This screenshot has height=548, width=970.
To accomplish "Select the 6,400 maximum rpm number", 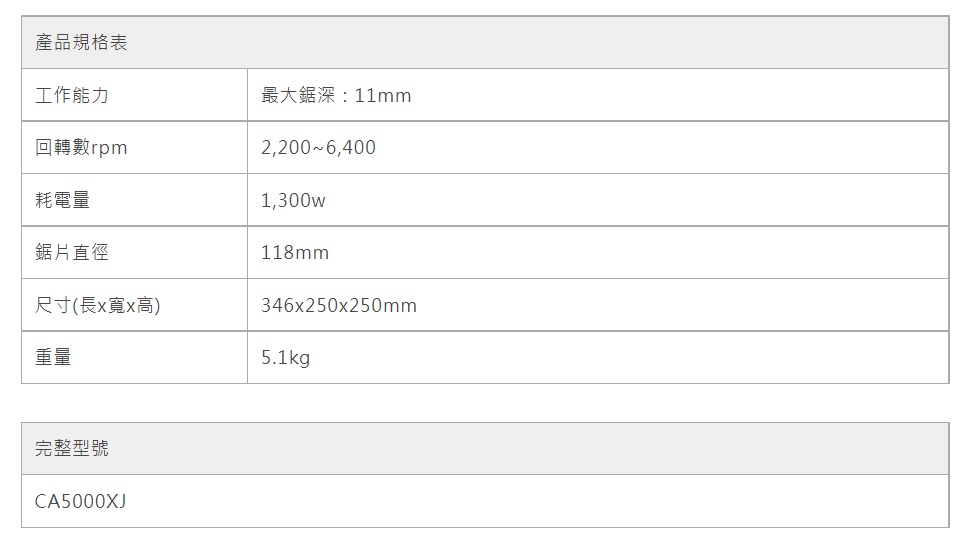I will 351,148.
